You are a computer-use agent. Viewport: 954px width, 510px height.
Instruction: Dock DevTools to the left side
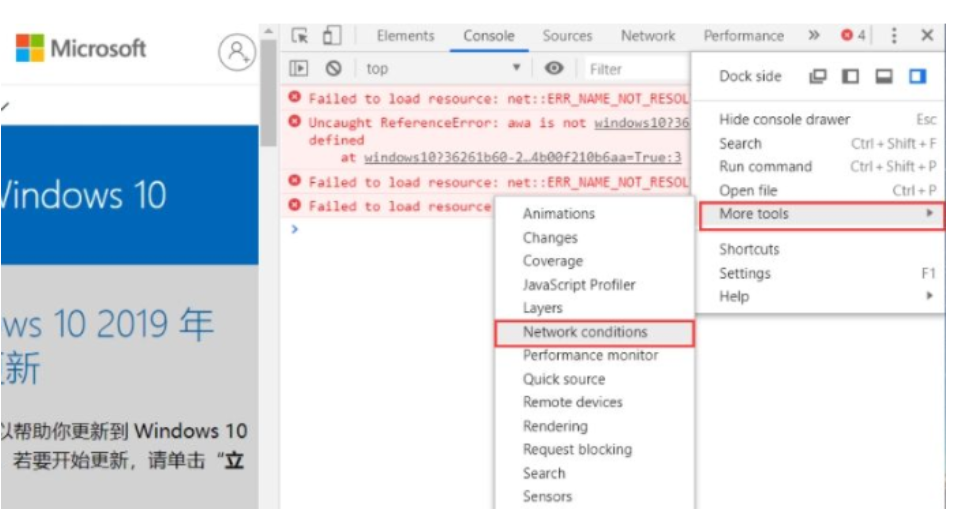click(x=850, y=77)
